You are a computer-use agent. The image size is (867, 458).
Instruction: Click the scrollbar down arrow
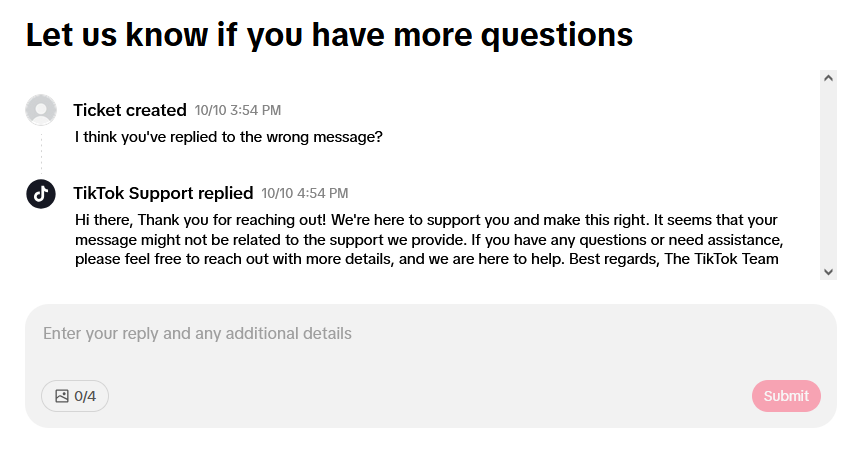tap(828, 271)
